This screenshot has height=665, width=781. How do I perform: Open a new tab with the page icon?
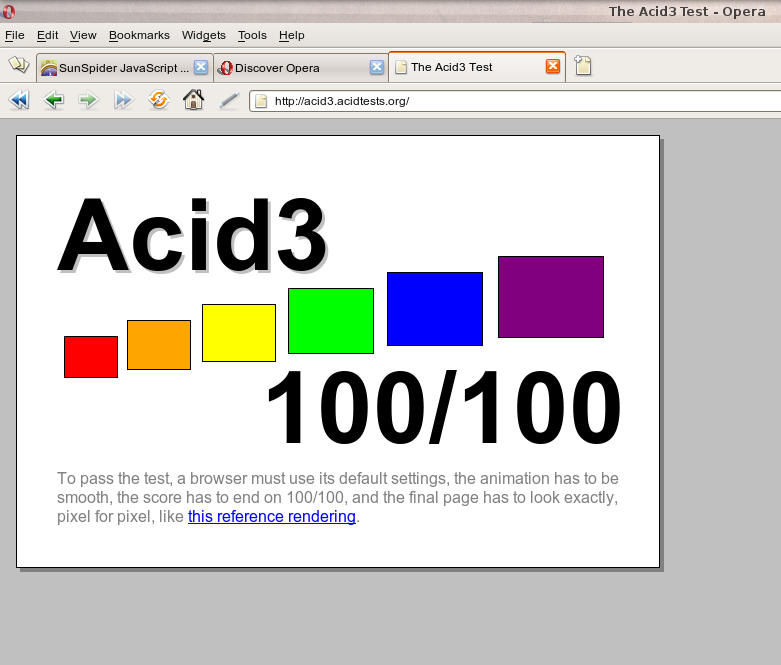click(583, 66)
